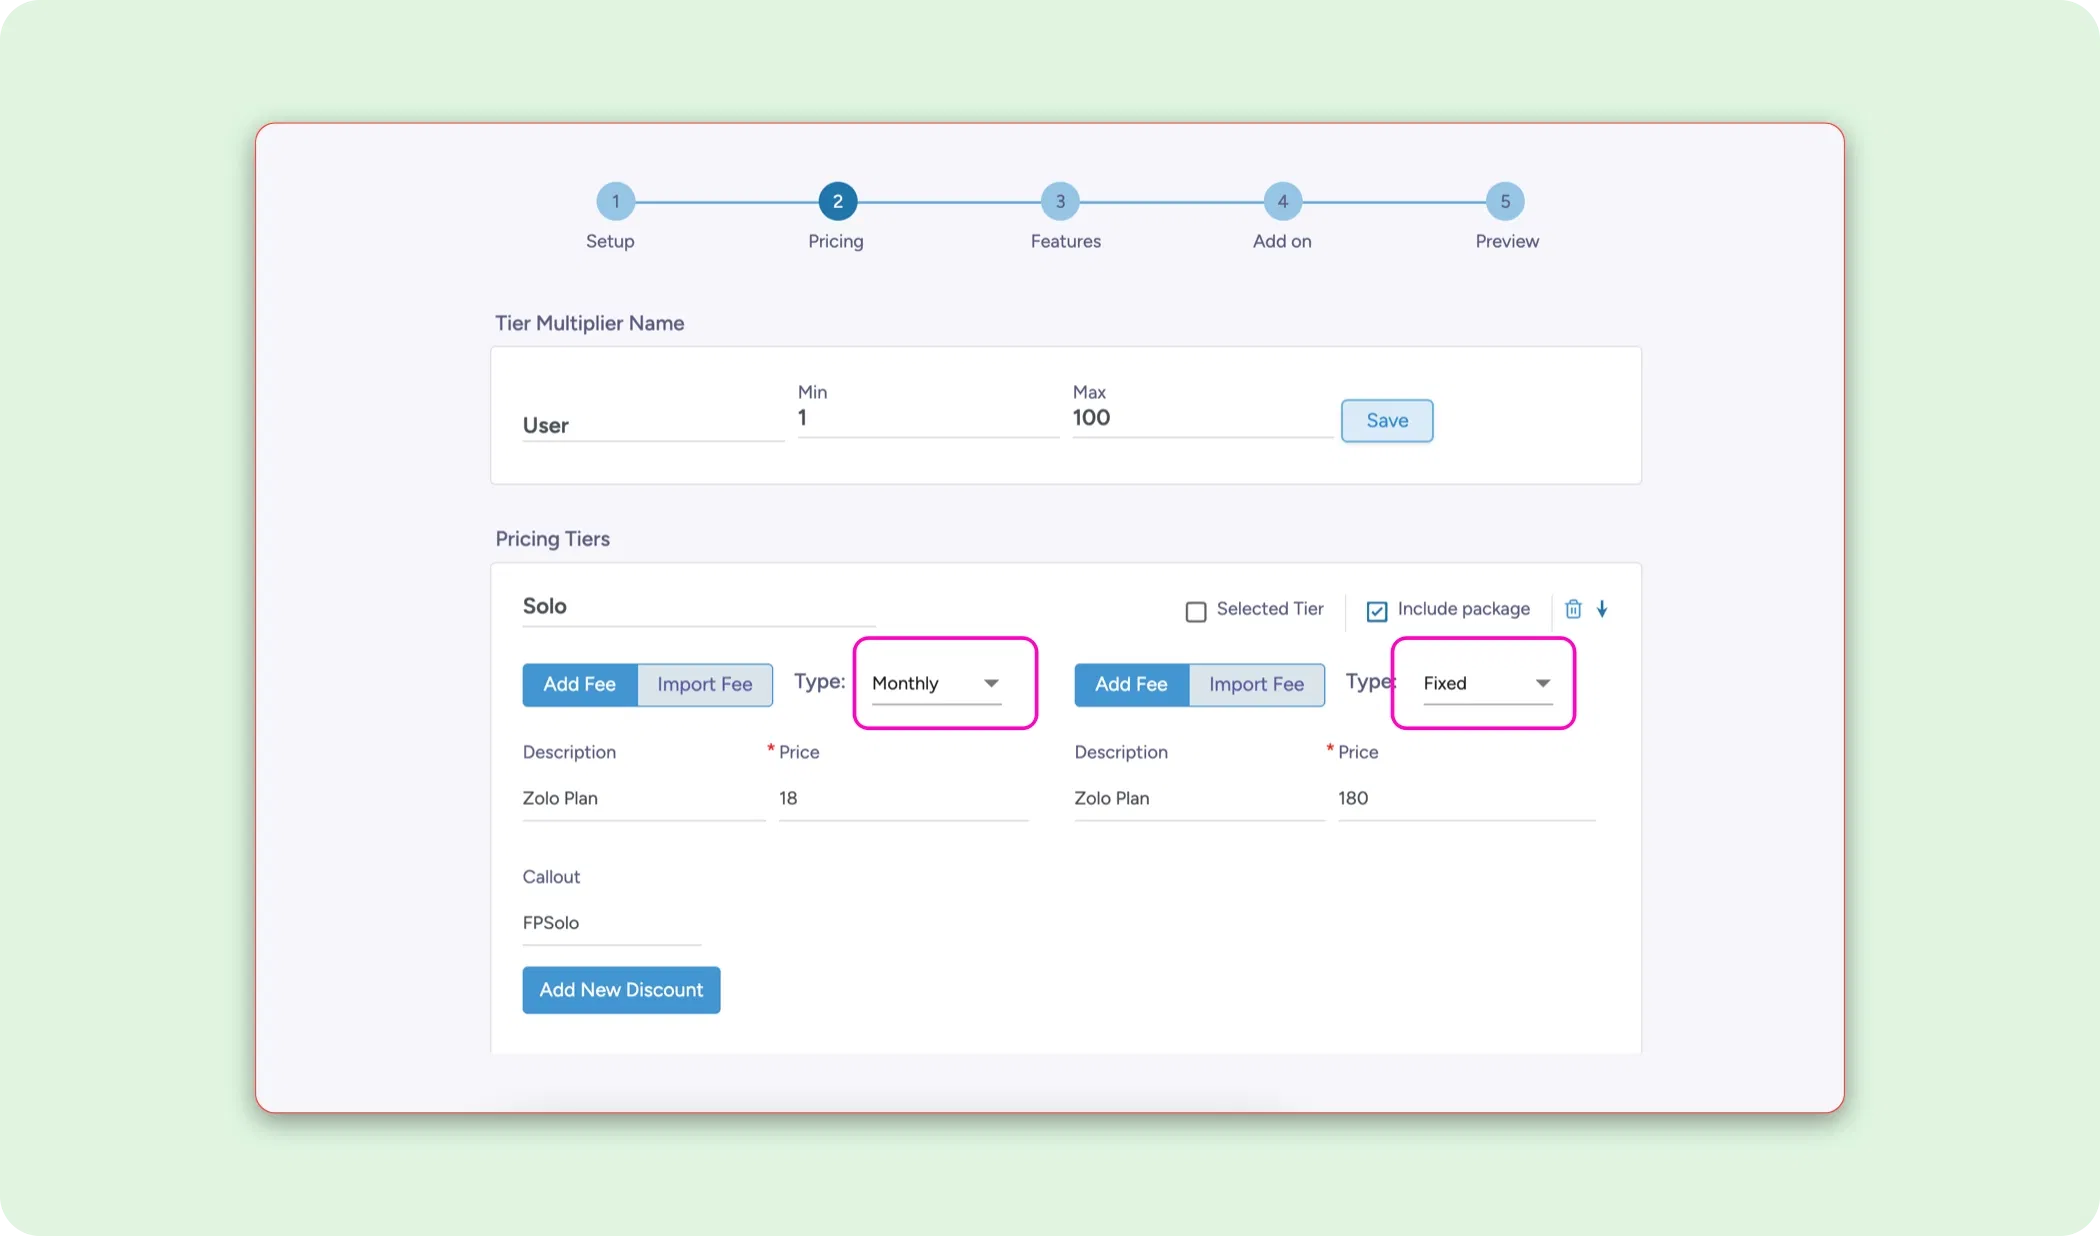The height and width of the screenshot is (1236, 2100).
Task: Jump to step 3 Features circle
Action: pyautogui.click(x=1060, y=201)
